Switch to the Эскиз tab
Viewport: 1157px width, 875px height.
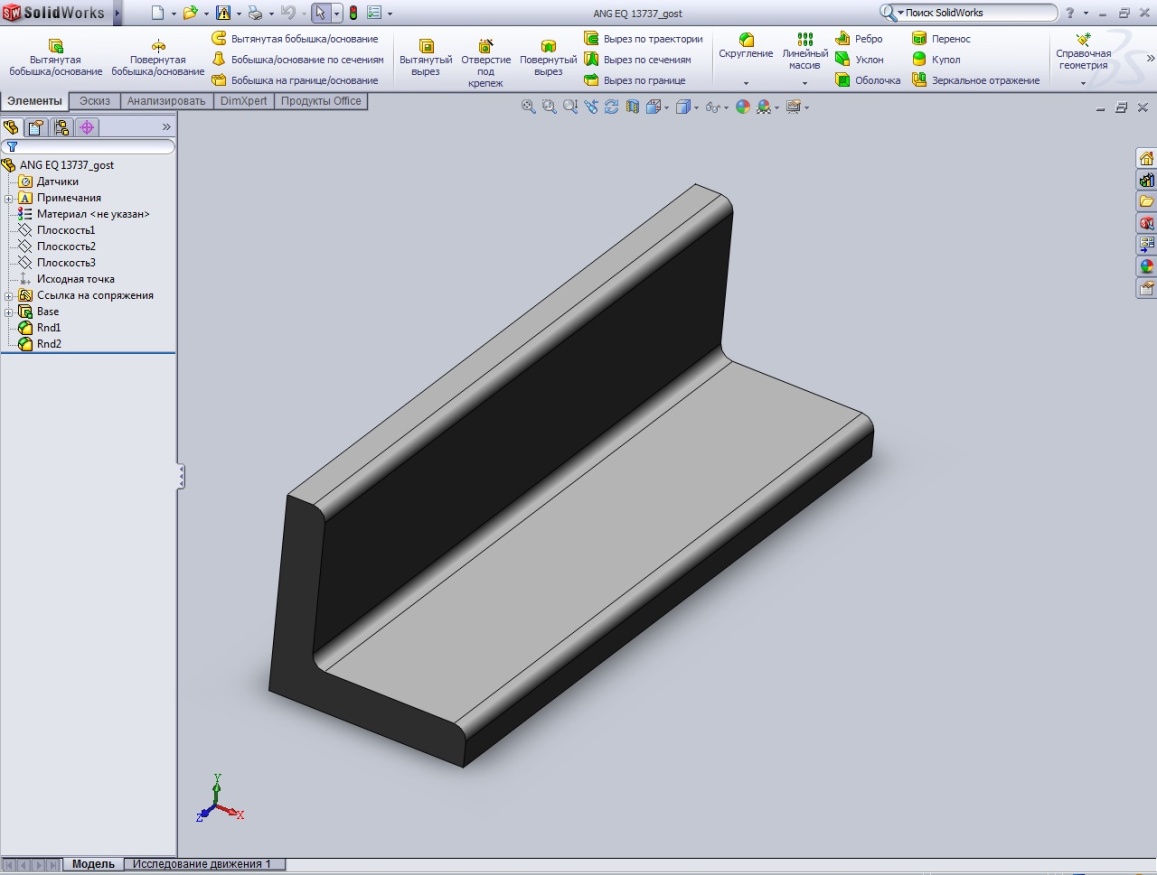(94, 101)
